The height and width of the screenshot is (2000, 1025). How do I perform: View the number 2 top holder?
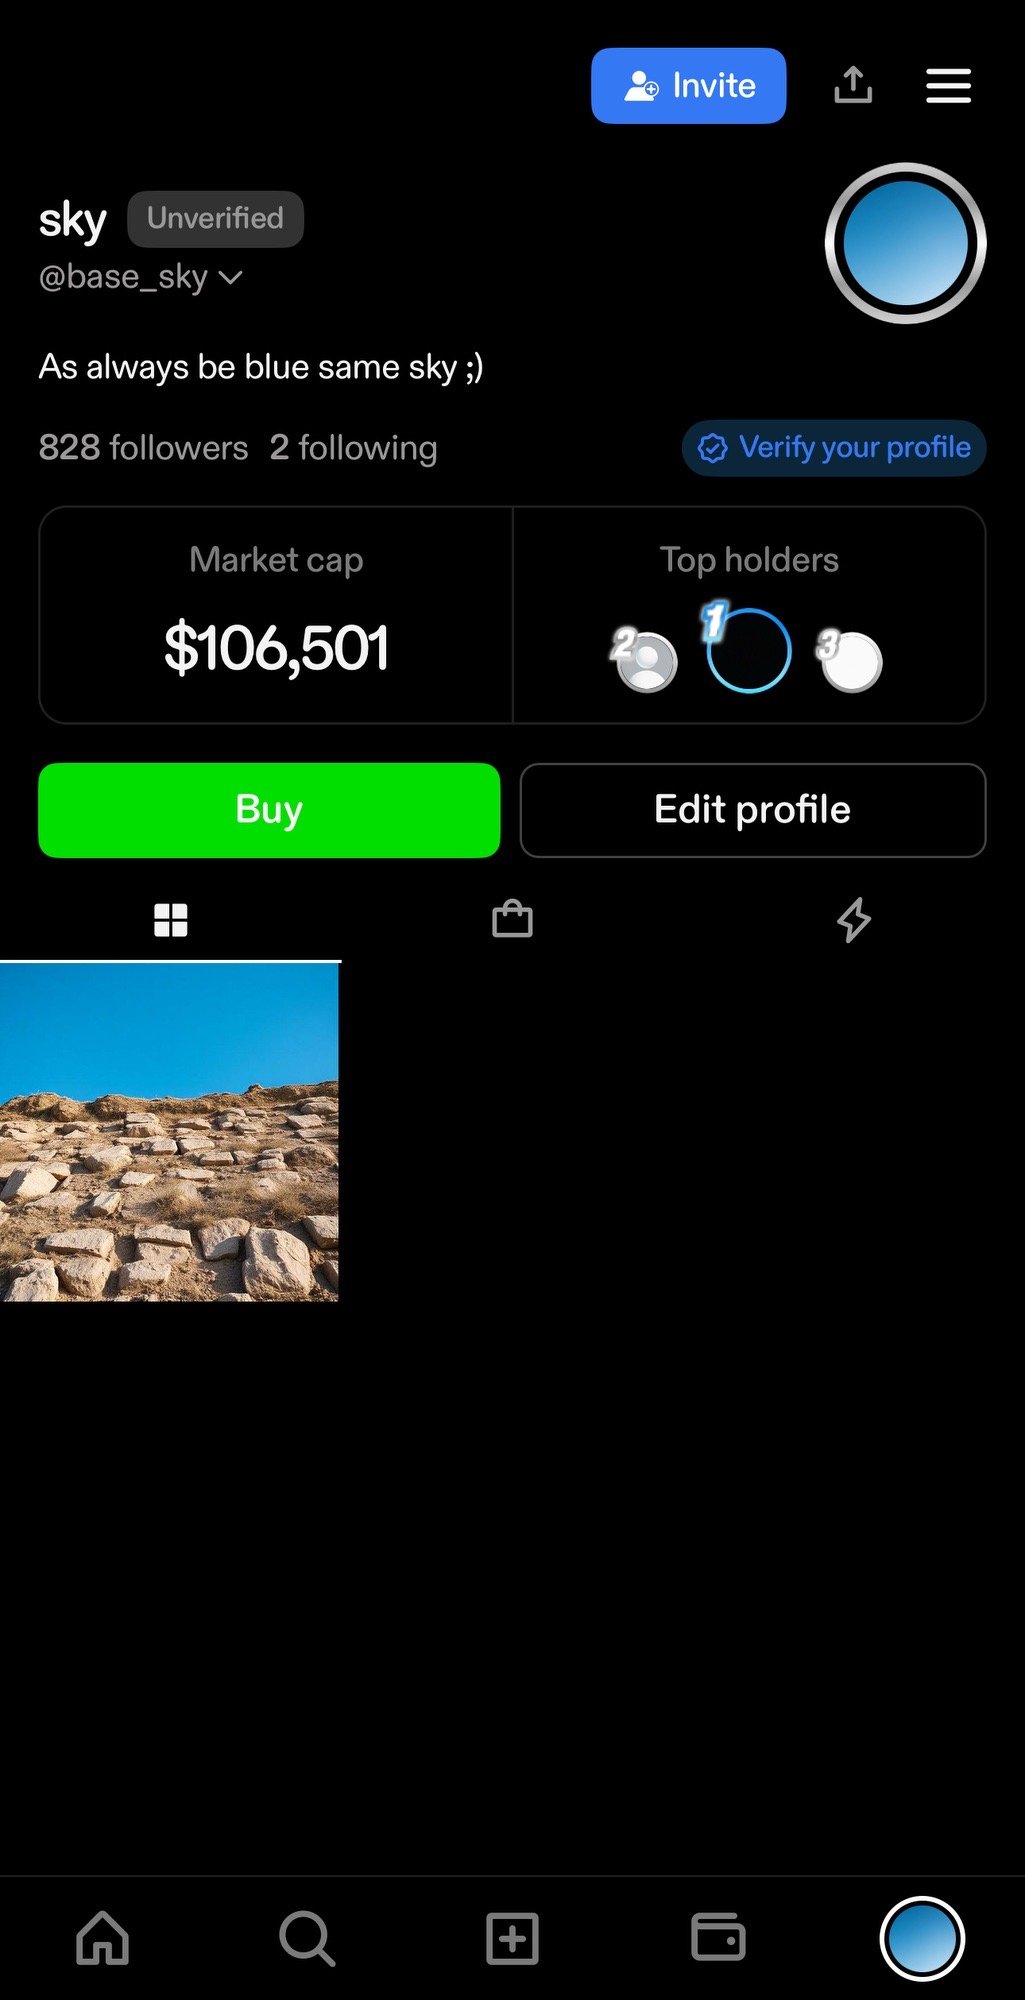pyautogui.click(x=646, y=661)
